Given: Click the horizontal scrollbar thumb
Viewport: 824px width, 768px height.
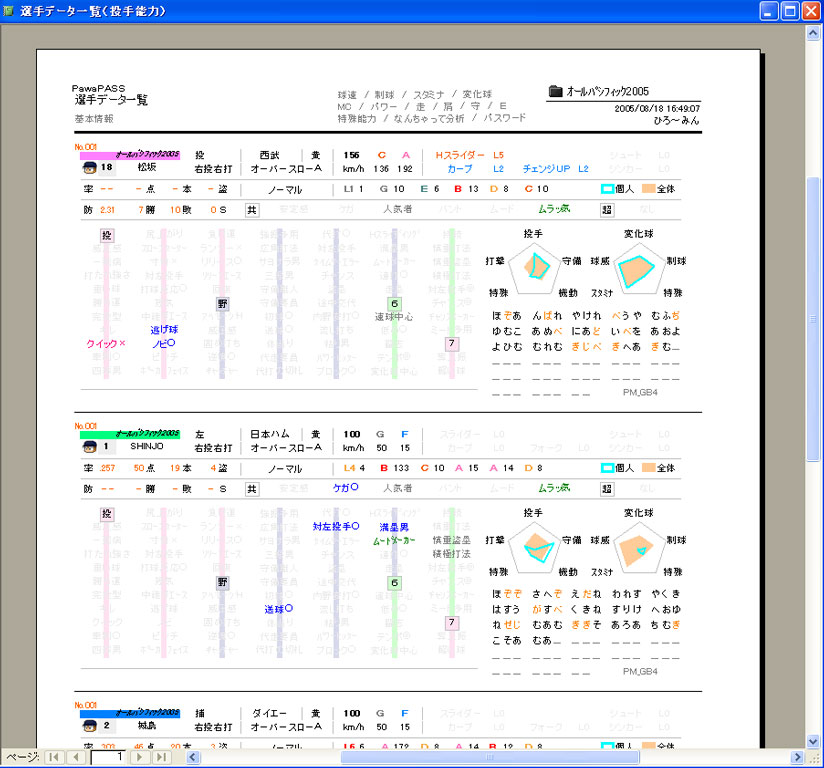Looking at the screenshot, I should pos(490,757).
